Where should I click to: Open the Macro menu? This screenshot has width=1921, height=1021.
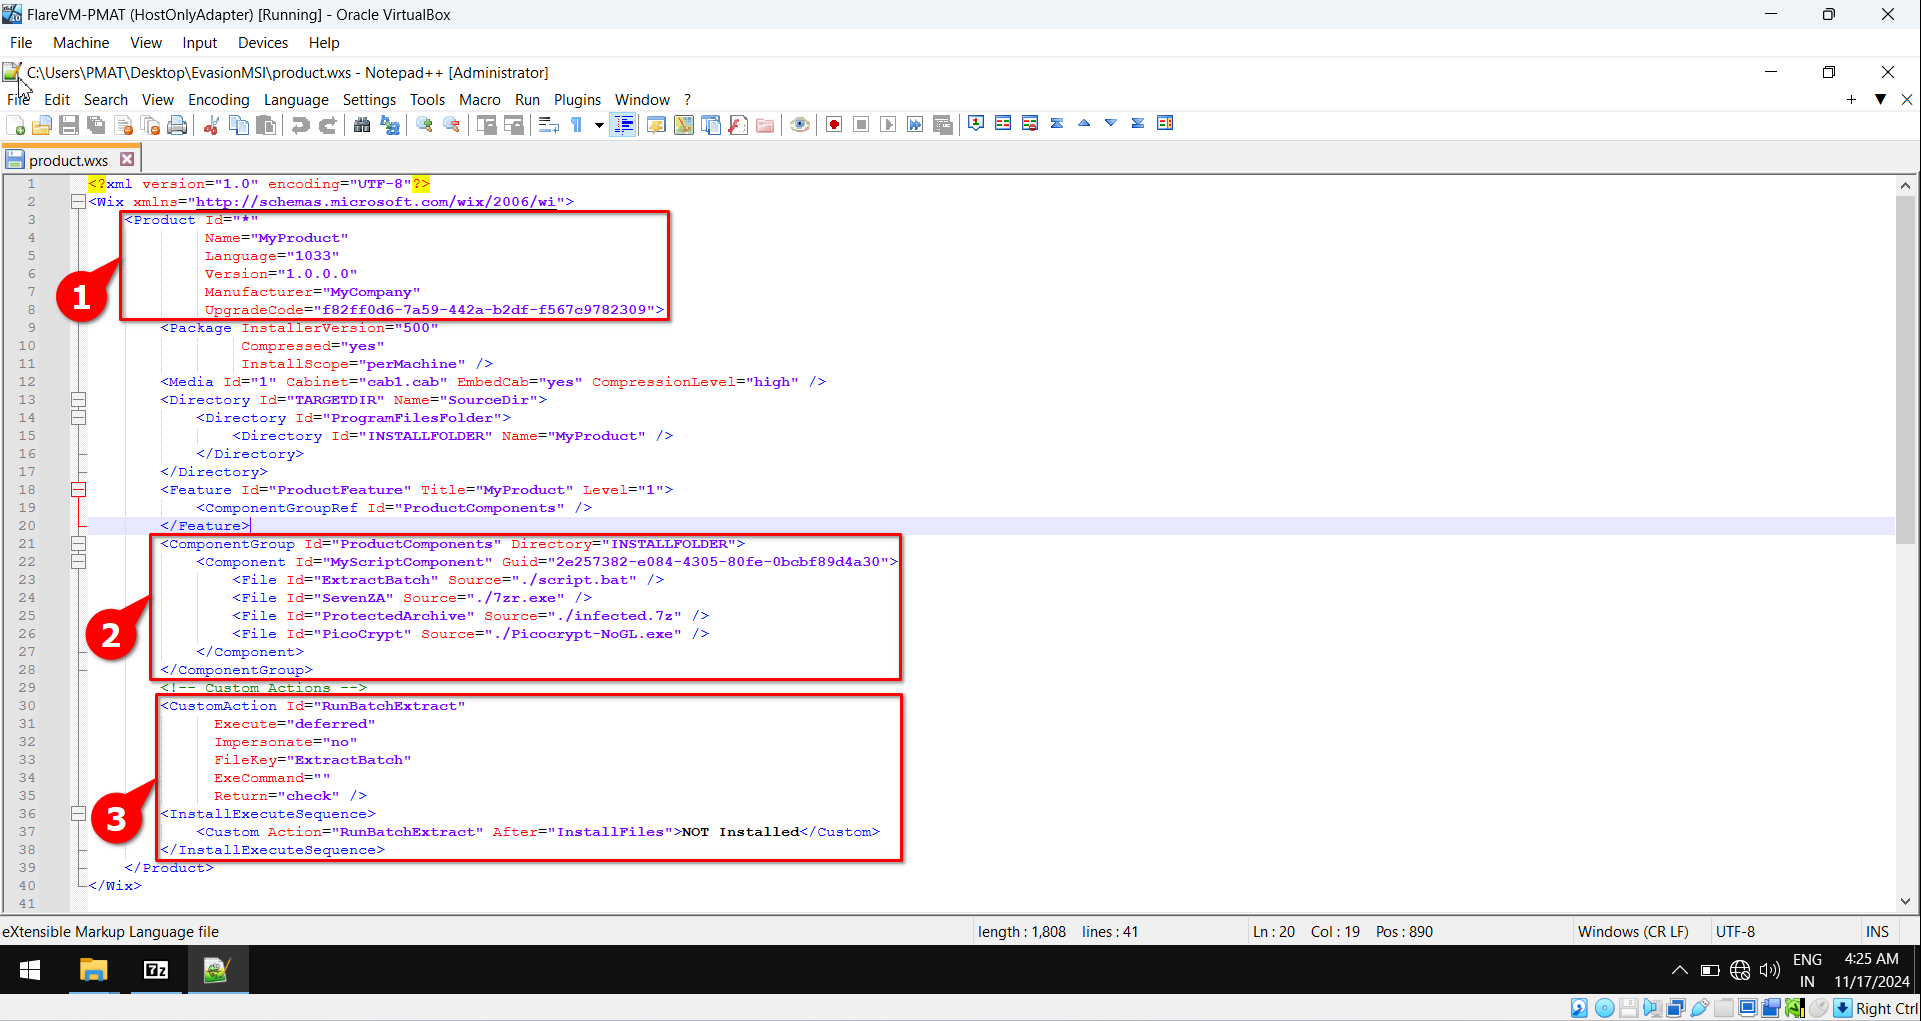(479, 100)
